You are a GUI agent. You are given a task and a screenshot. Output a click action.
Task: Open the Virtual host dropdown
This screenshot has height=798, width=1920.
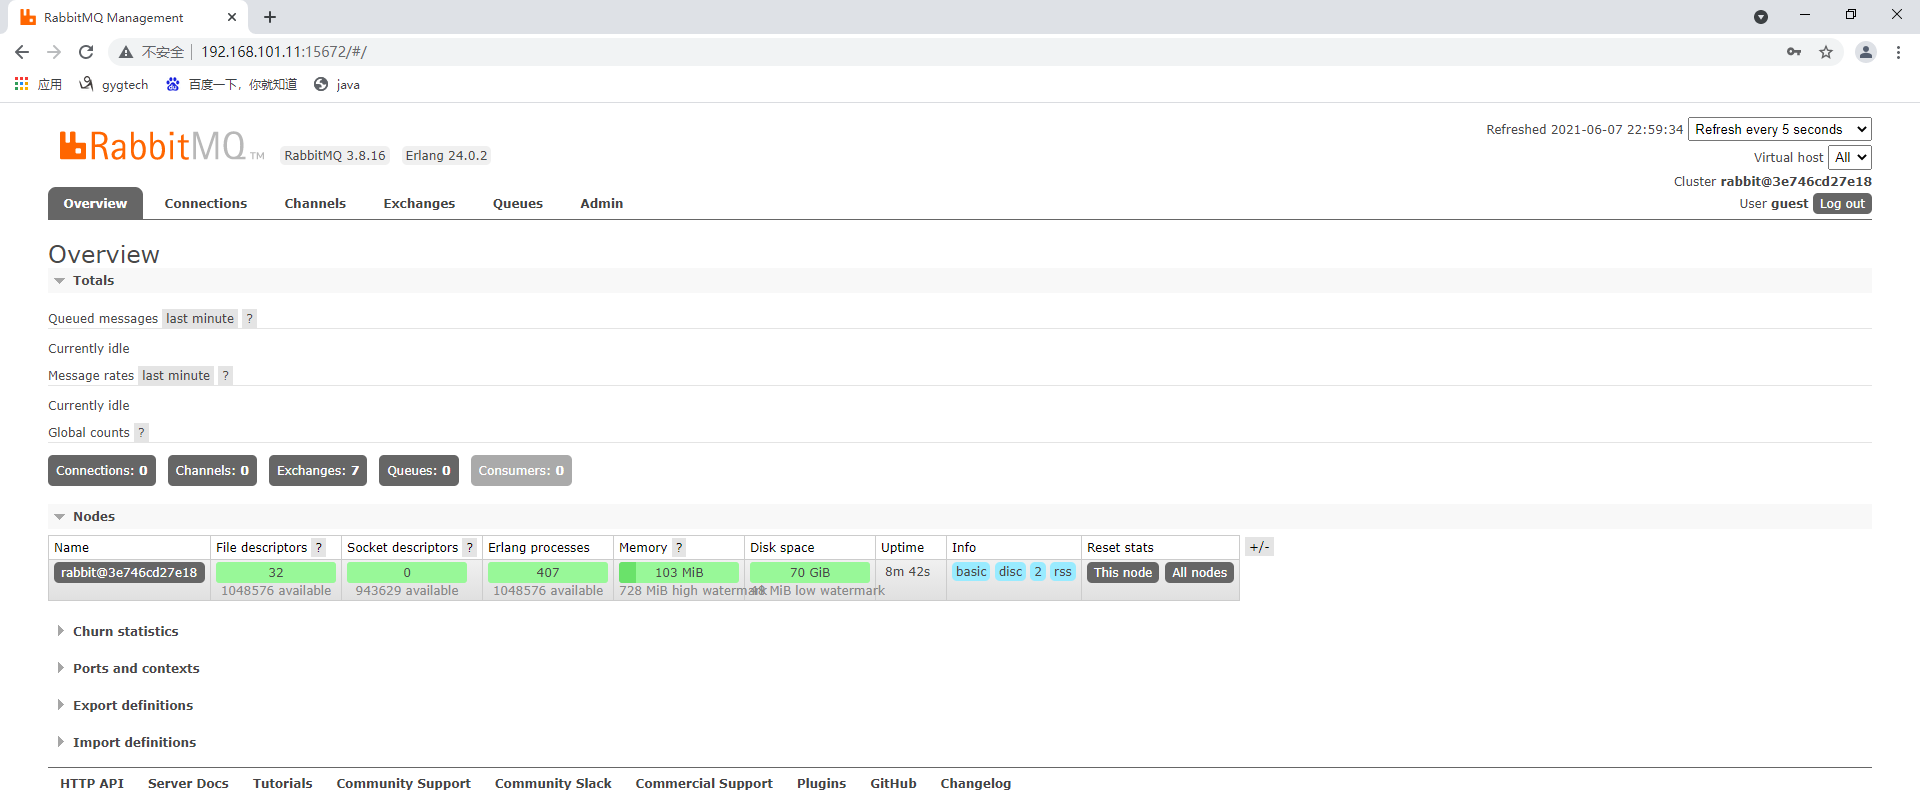coord(1849,157)
